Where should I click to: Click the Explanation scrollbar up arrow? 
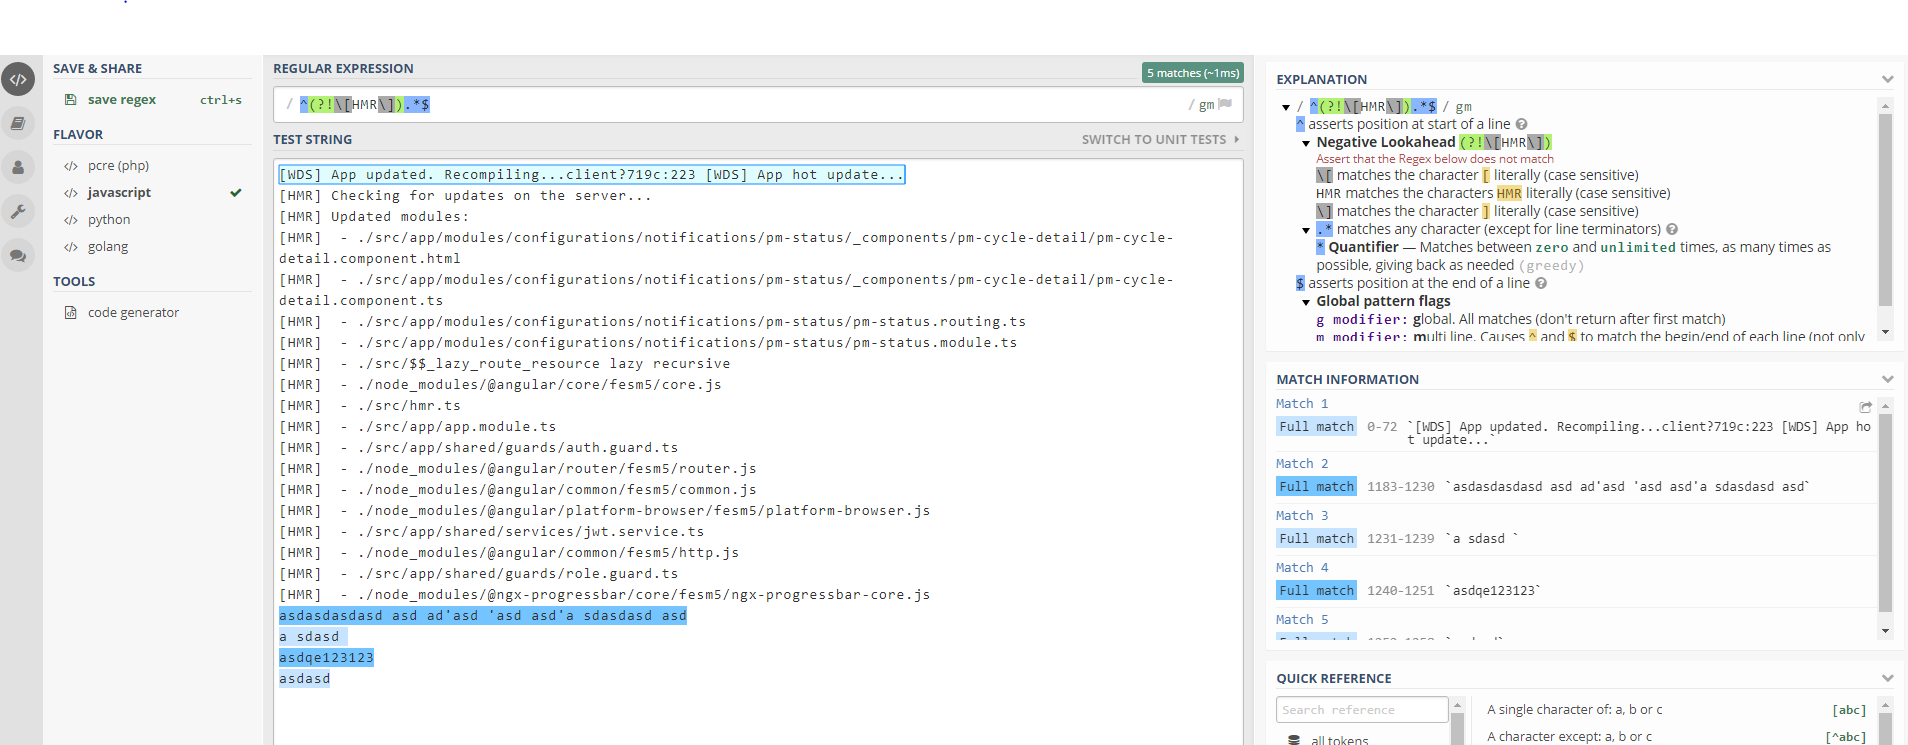[1885, 106]
